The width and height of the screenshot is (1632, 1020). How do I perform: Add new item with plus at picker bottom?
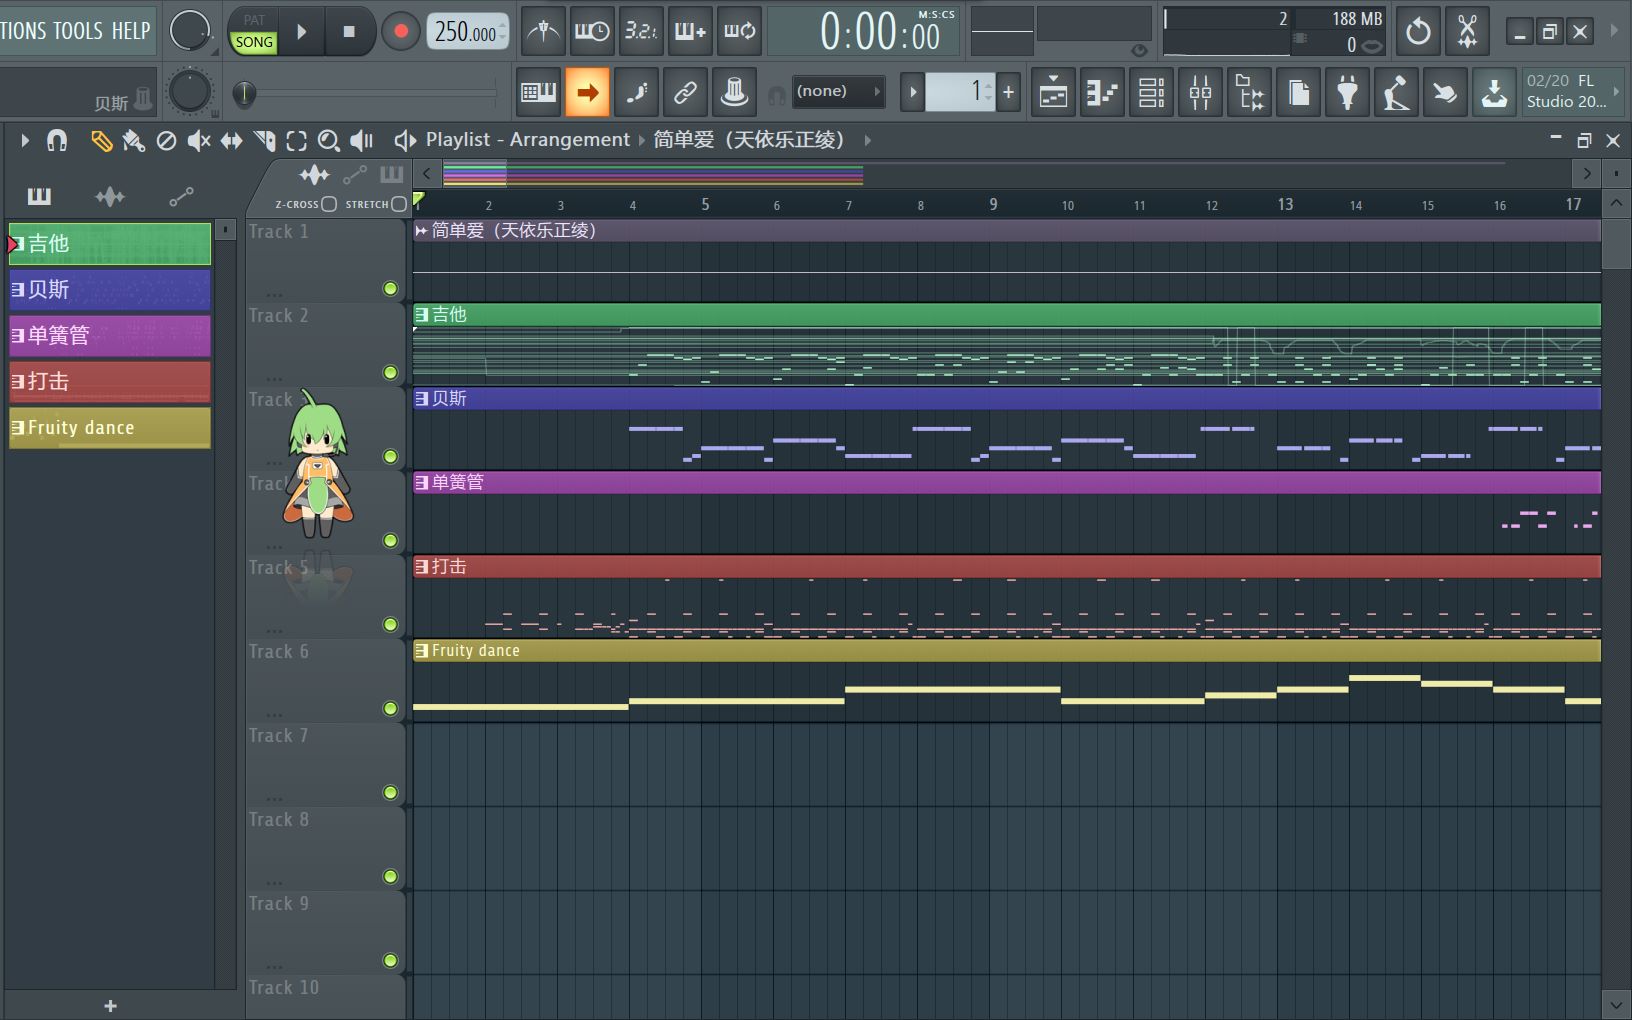pos(111,1006)
